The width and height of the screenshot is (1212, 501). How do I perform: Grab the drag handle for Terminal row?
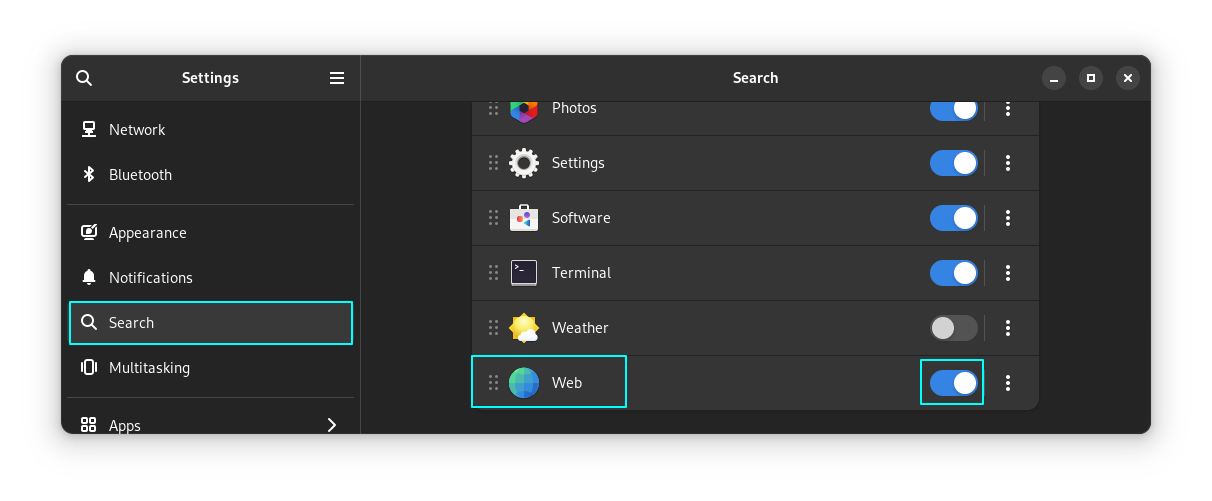(493, 273)
